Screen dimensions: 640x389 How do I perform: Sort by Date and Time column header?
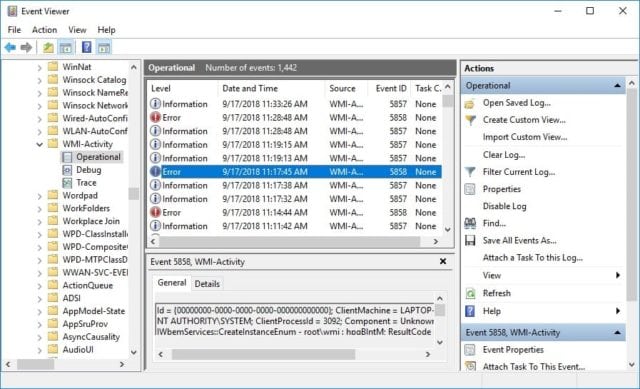pos(271,88)
